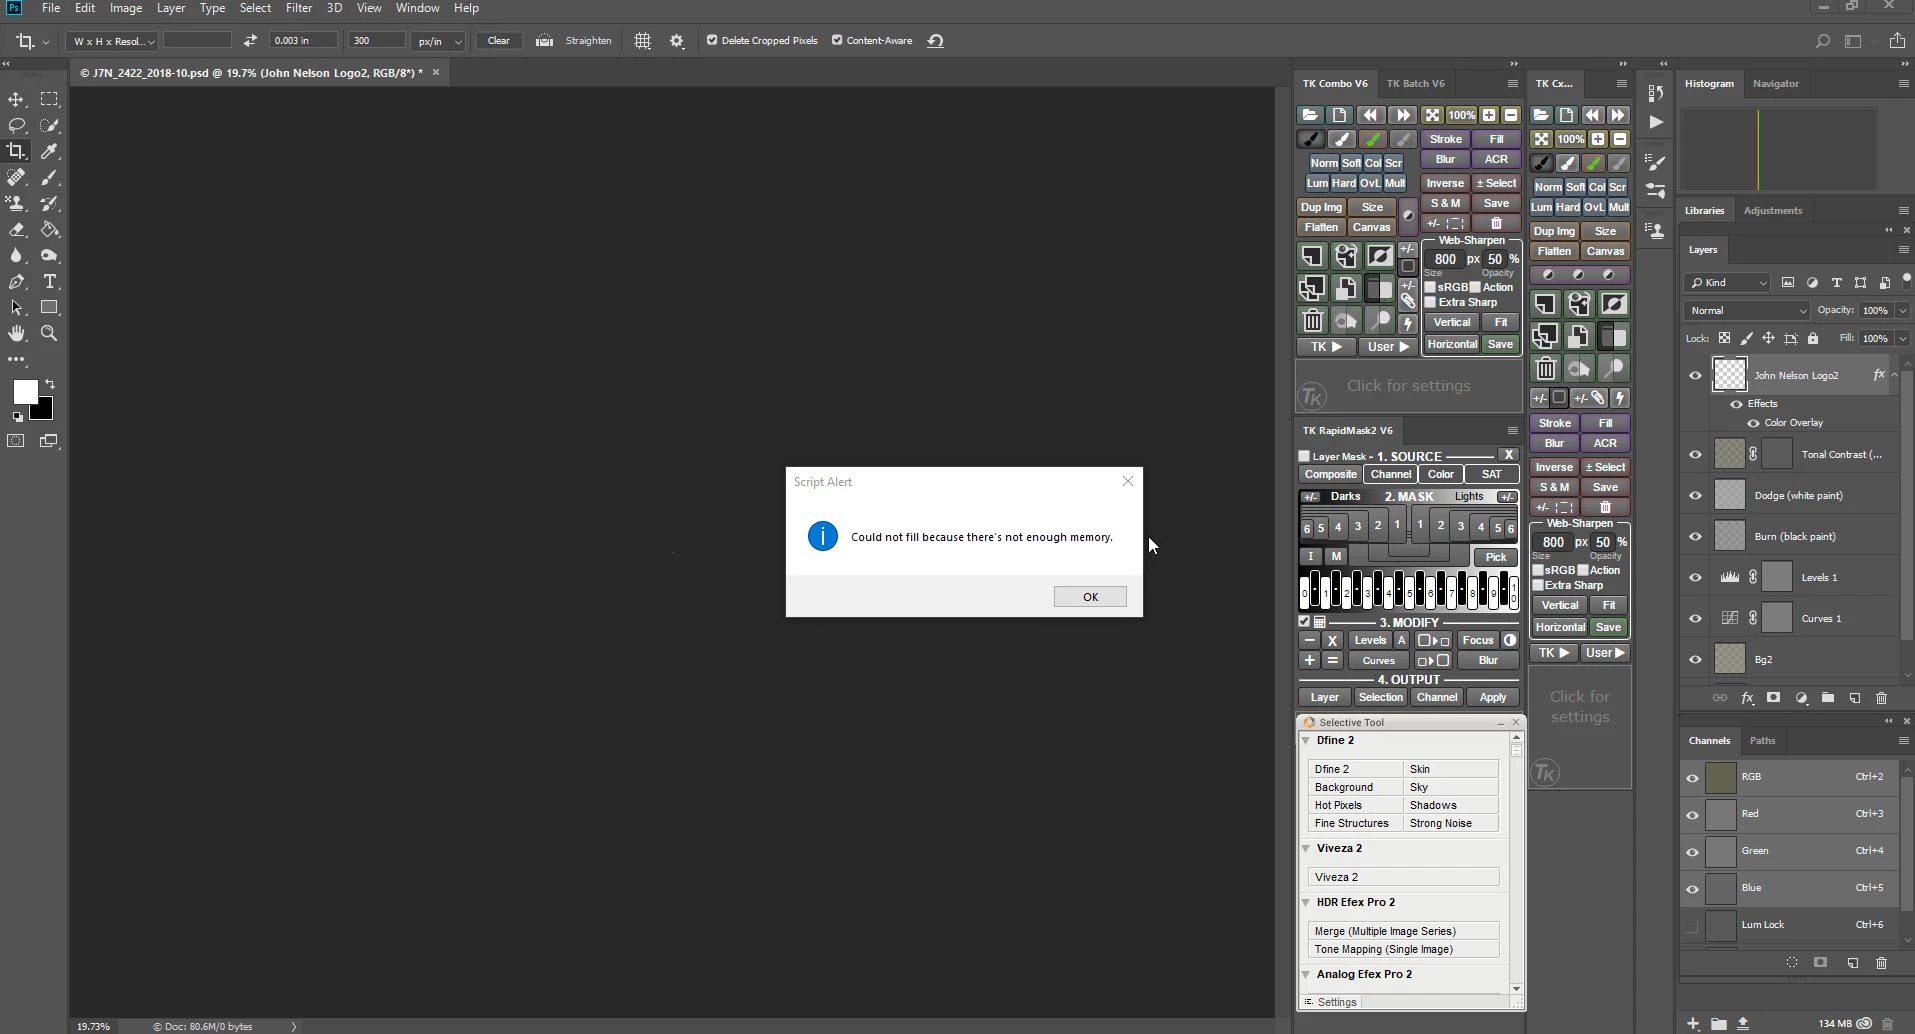1915x1034 pixels.
Task: Open crop additional settings gear
Action: [x=677, y=41]
